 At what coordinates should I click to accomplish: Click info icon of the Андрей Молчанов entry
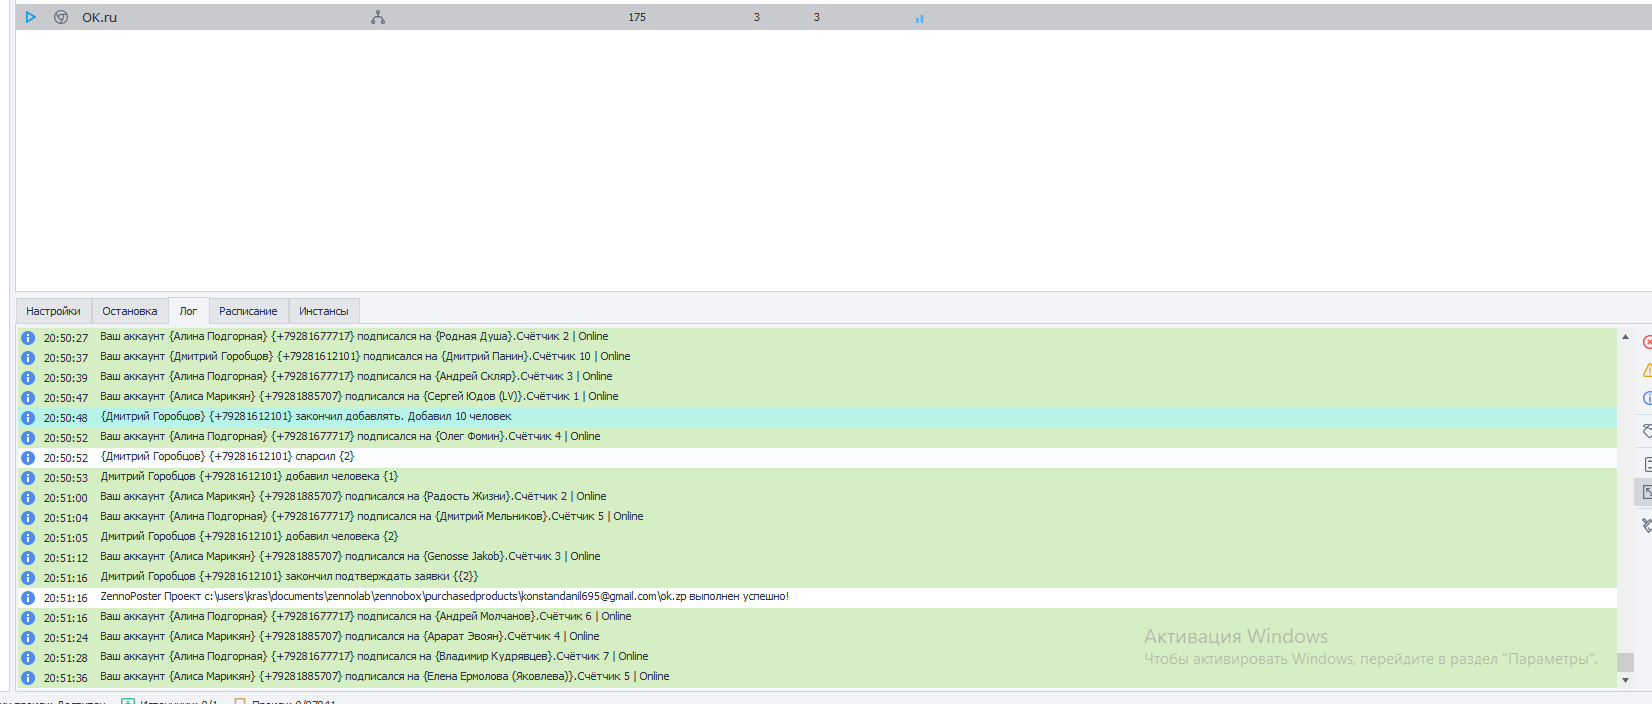click(28, 618)
